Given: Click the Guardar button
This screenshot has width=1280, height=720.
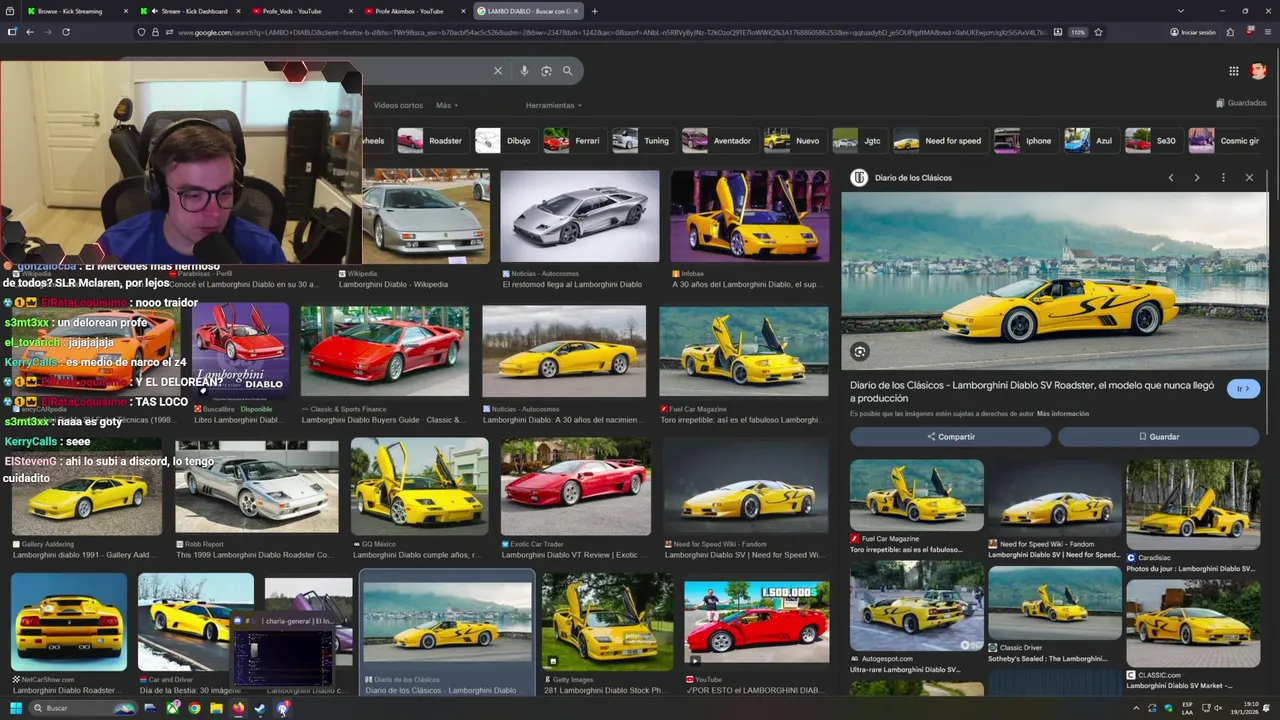Looking at the screenshot, I should point(1159,437).
